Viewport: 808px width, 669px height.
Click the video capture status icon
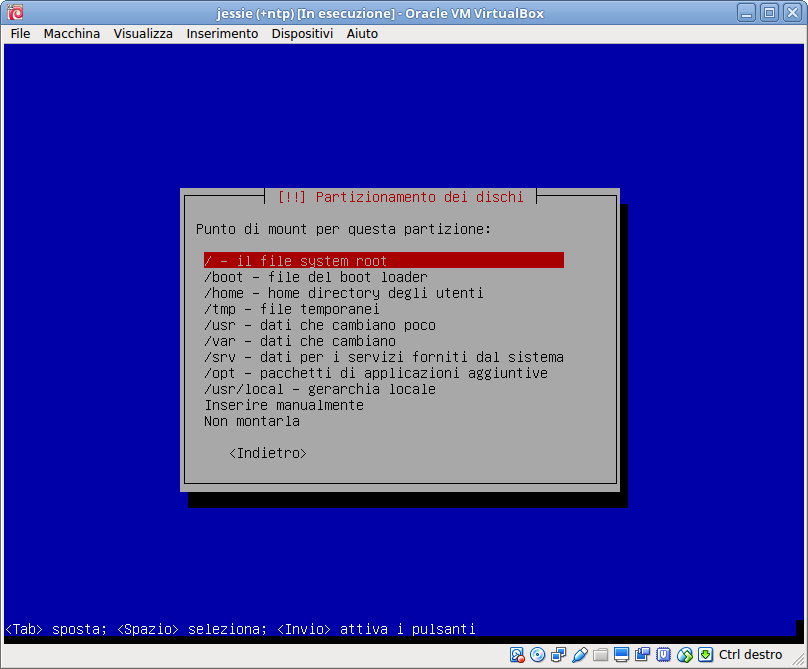pyautogui.click(x=643, y=655)
